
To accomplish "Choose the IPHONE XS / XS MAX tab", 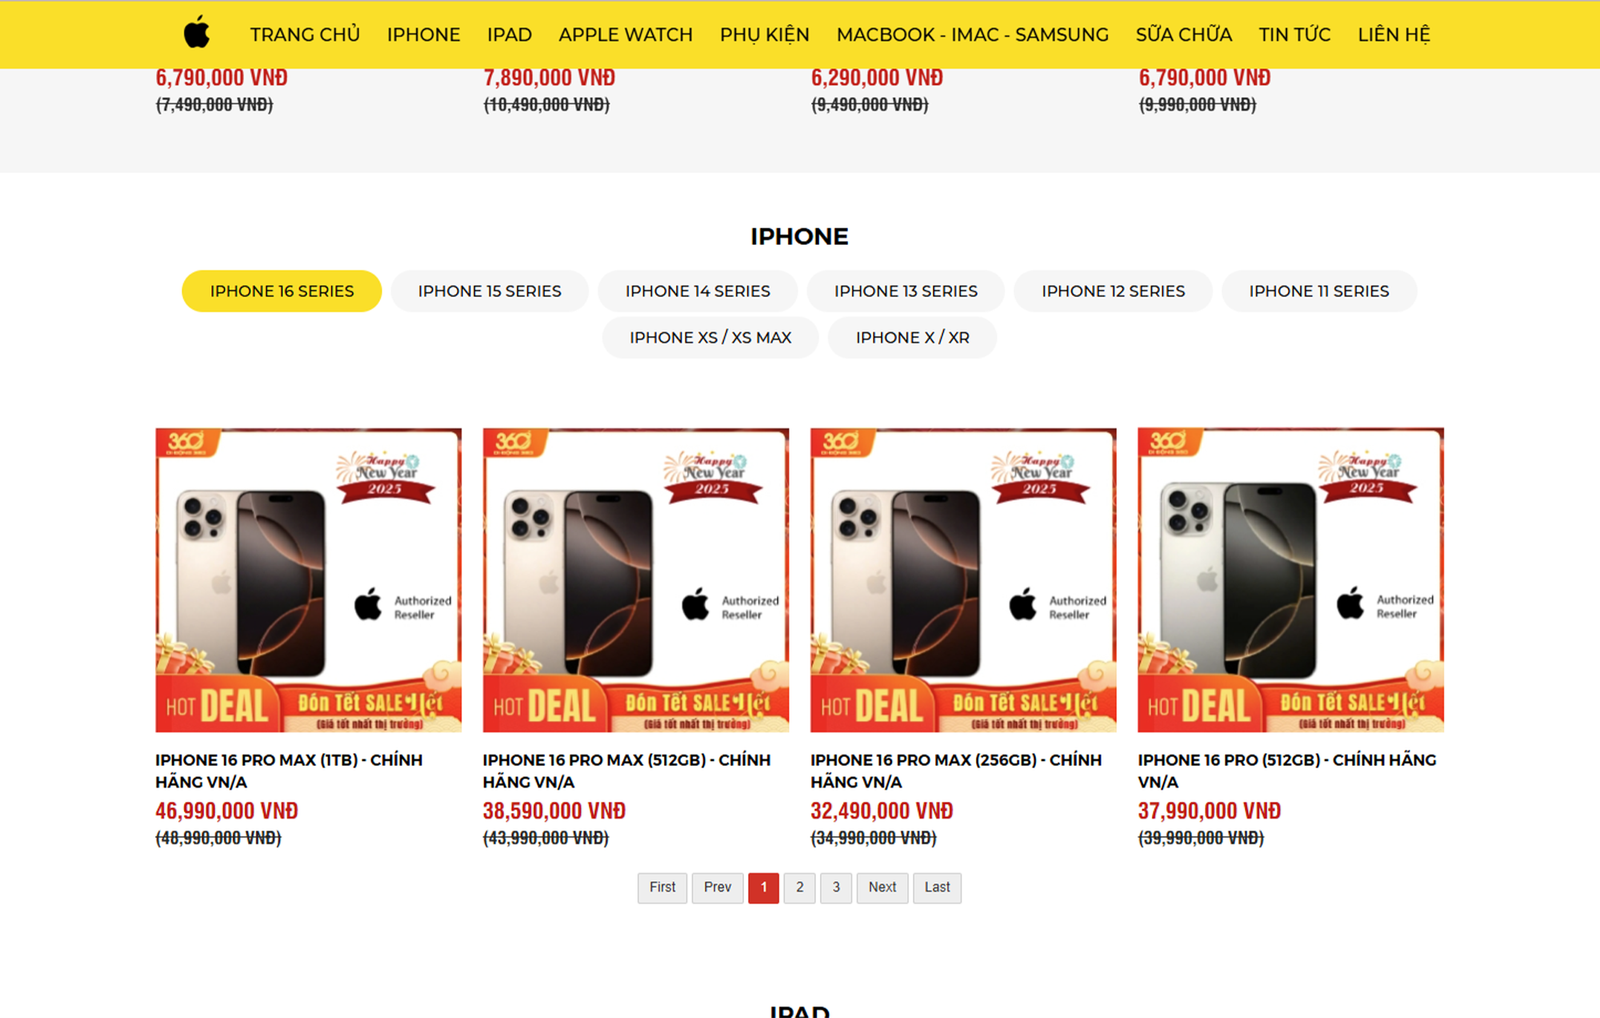I will 710,338.
